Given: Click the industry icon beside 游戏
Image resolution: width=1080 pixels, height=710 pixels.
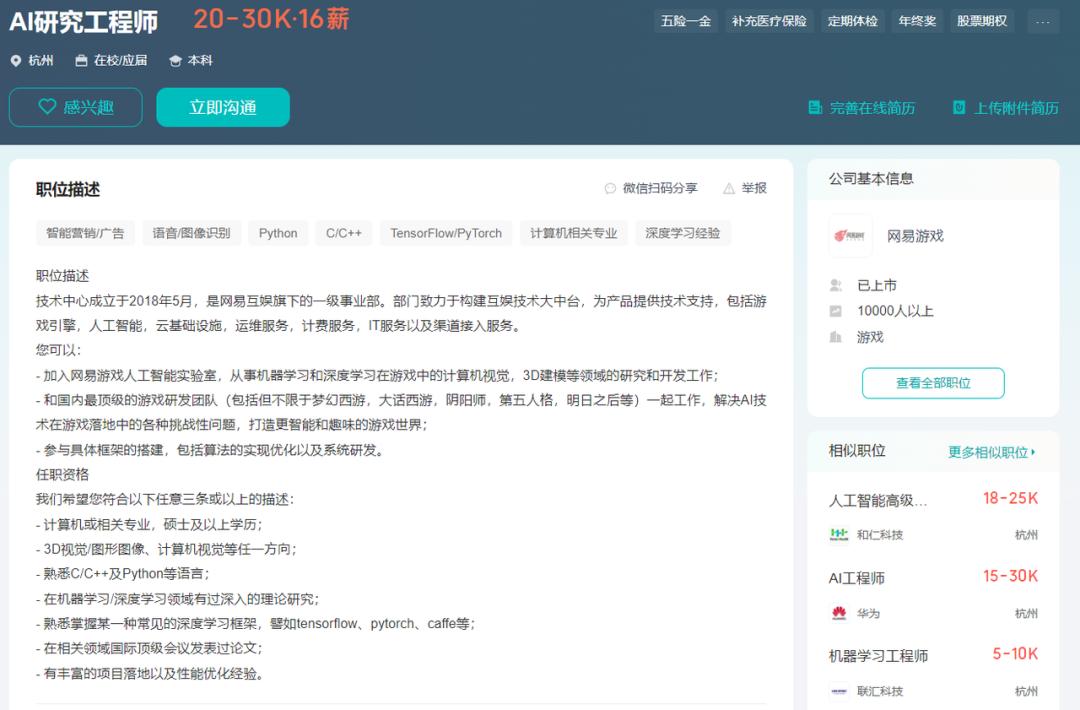Looking at the screenshot, I should pos(835,337).
